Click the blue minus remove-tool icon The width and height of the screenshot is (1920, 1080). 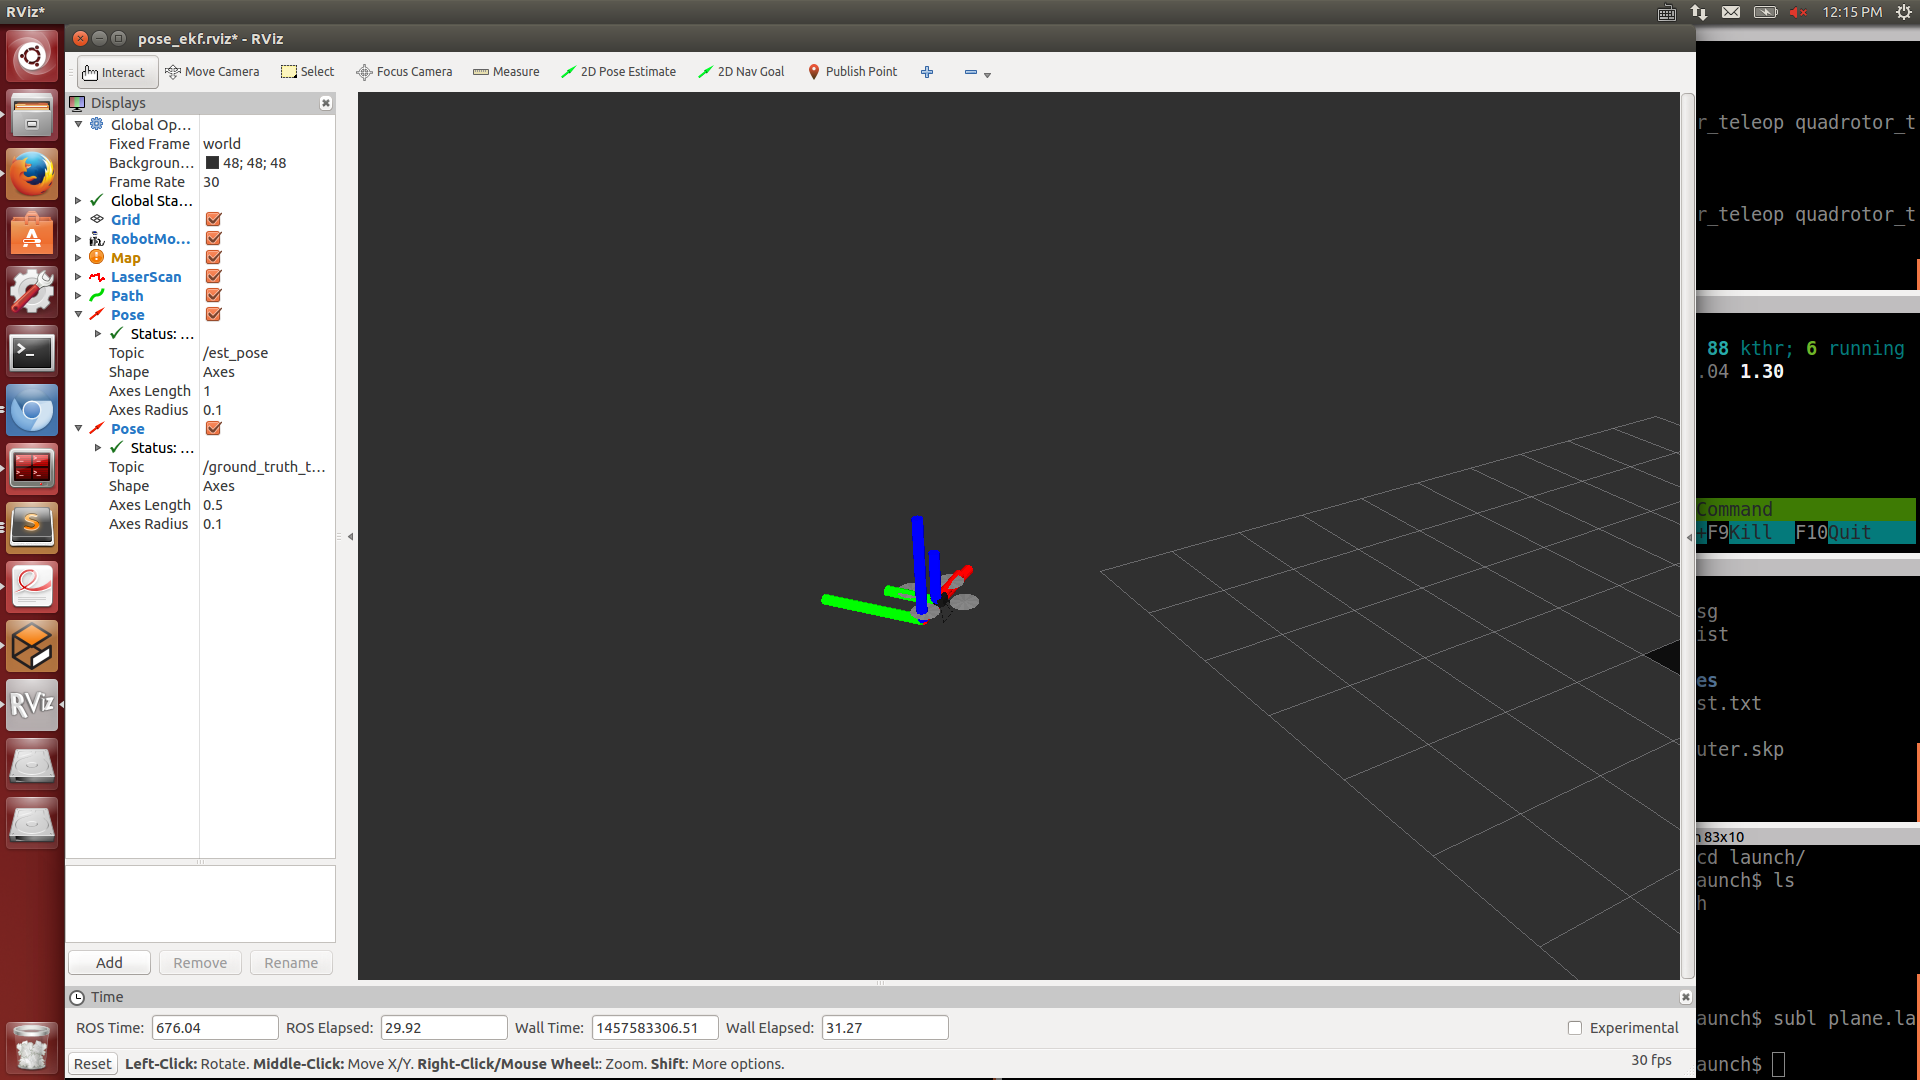pos(970,72)
